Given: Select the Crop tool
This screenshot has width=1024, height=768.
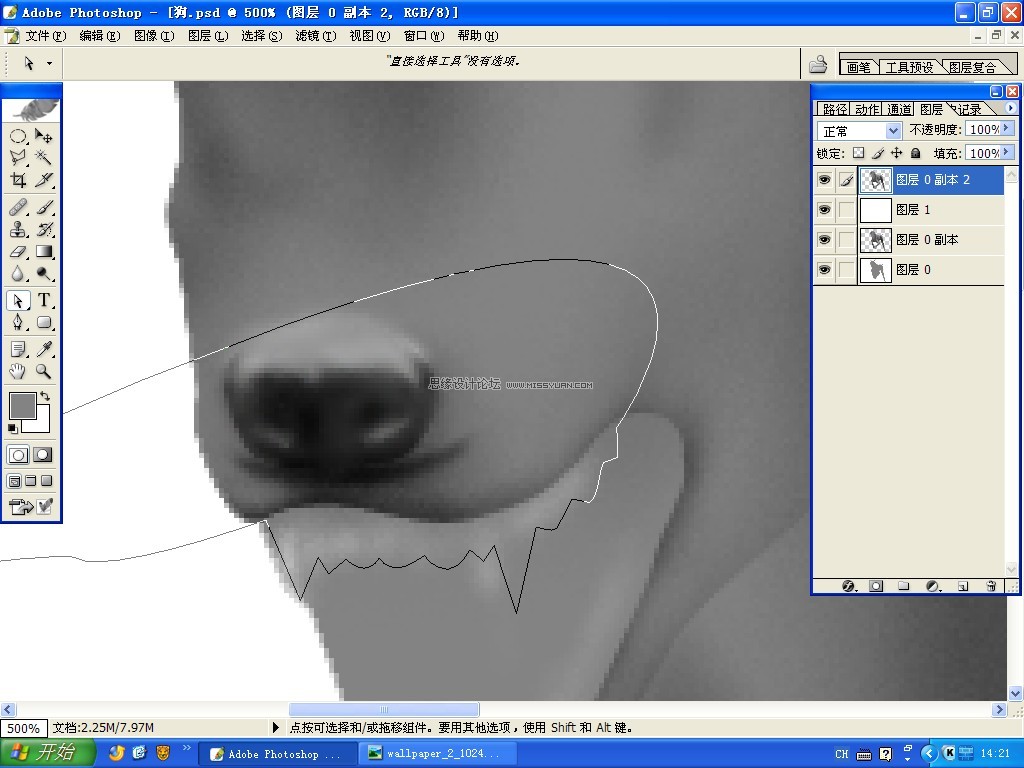Looking at the screenshot, I should 18,180.
